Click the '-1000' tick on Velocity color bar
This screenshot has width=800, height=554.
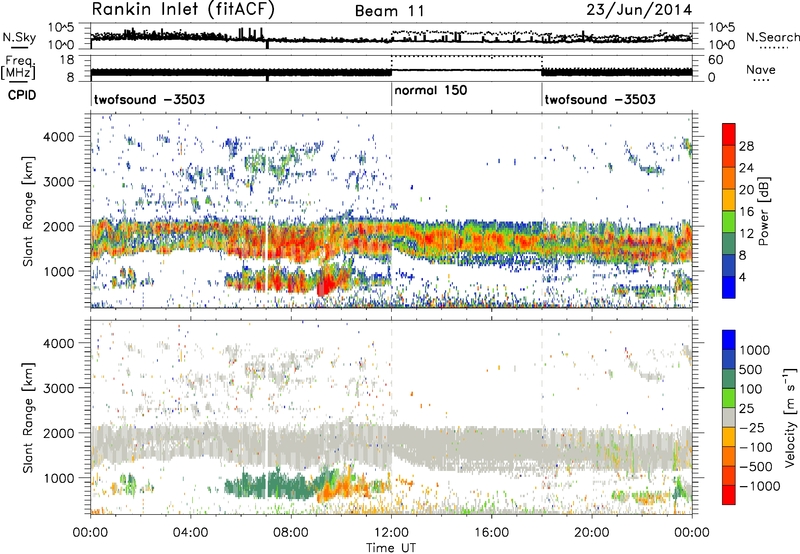click(760, 486)
